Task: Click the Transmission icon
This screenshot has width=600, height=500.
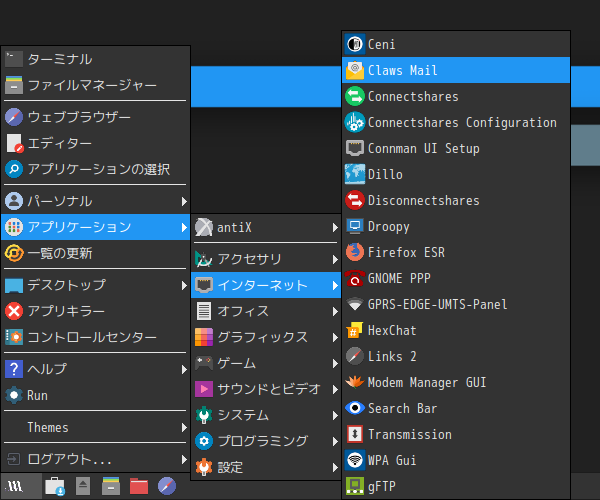Action: tap(355, 435)
